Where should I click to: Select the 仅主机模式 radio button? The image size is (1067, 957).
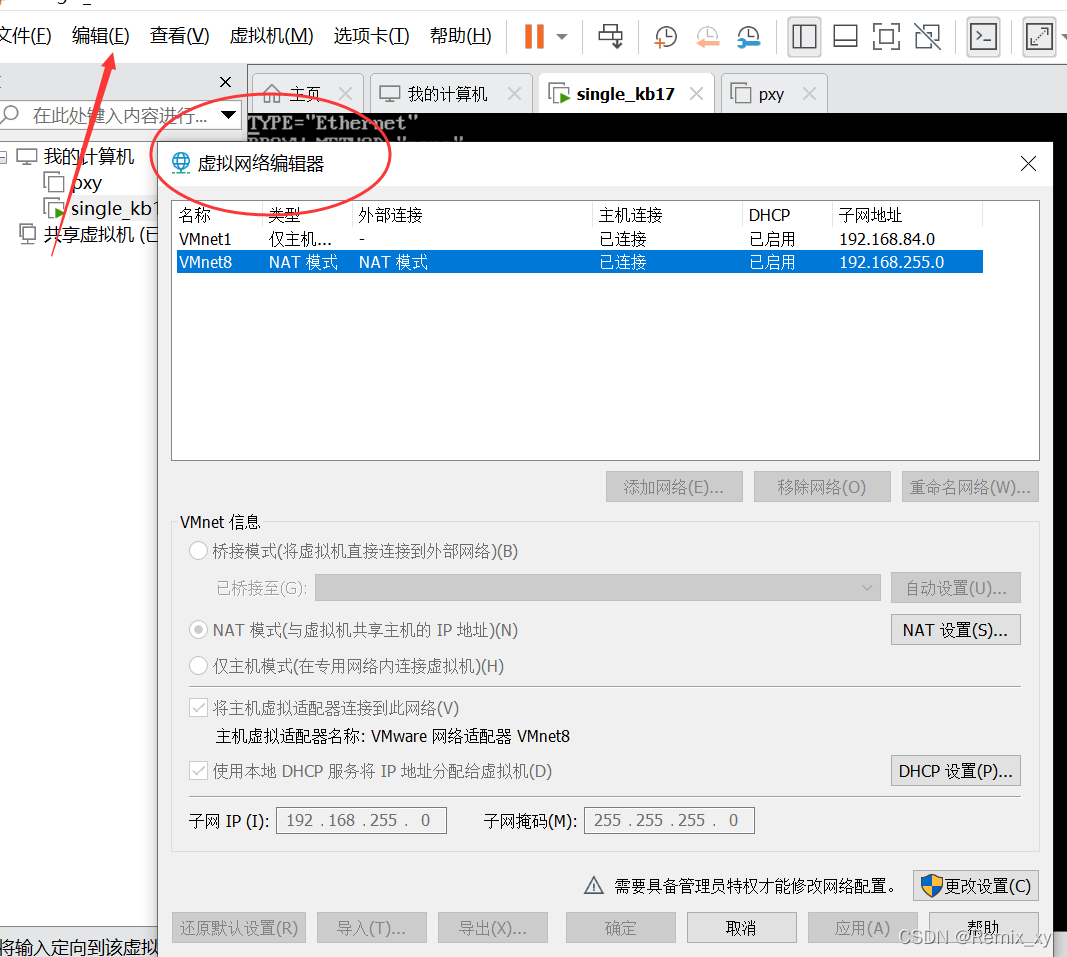[198, 666]
